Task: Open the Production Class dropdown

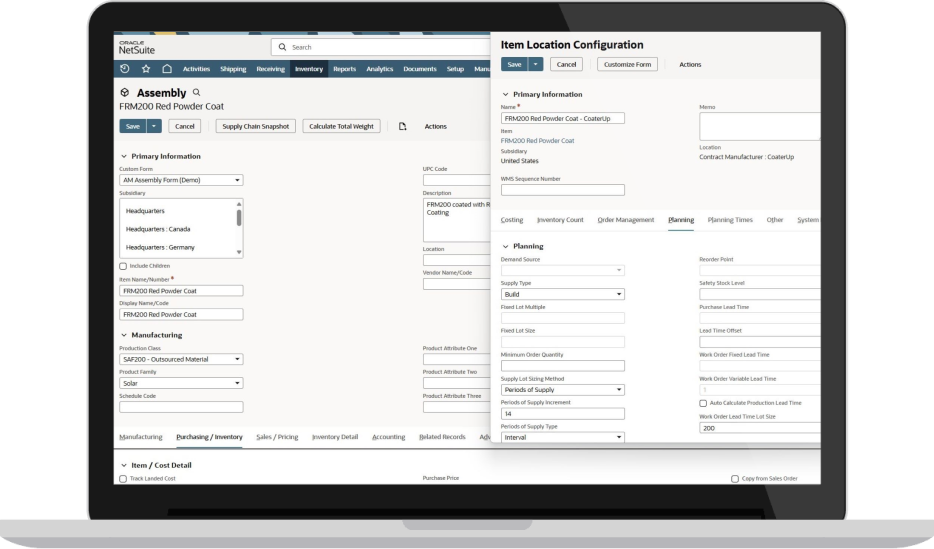Action: coord(181,359)
